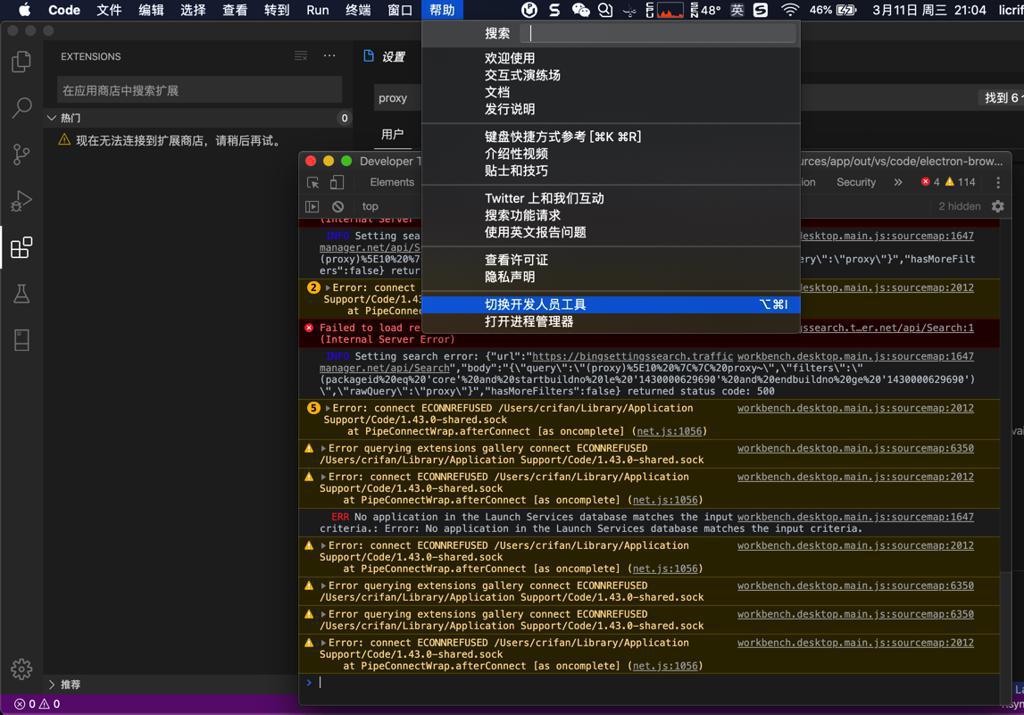
Task: Open the console context selector 'top'
Action: coord(370,206)
